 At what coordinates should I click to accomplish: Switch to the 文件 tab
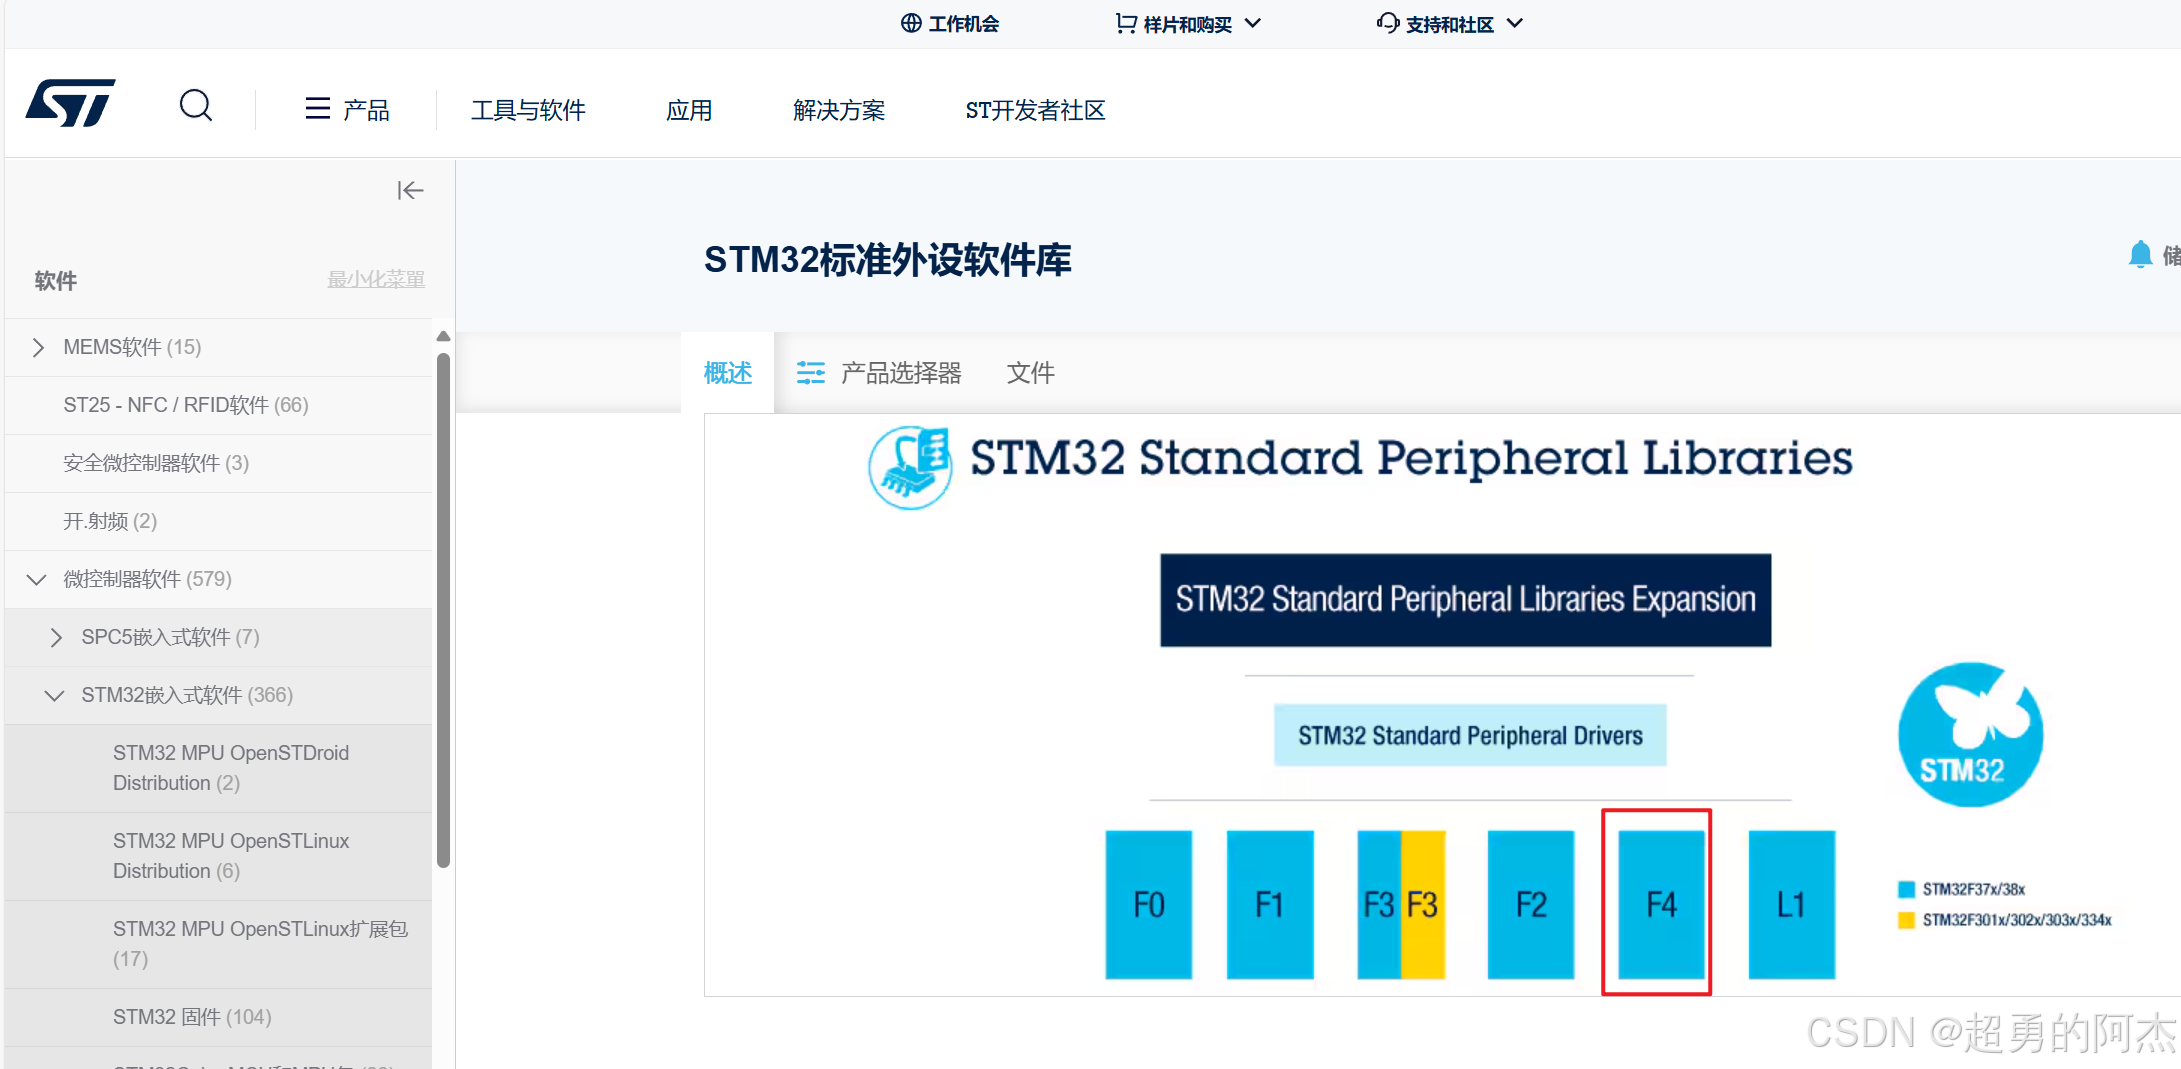(x=1031, y=373)
